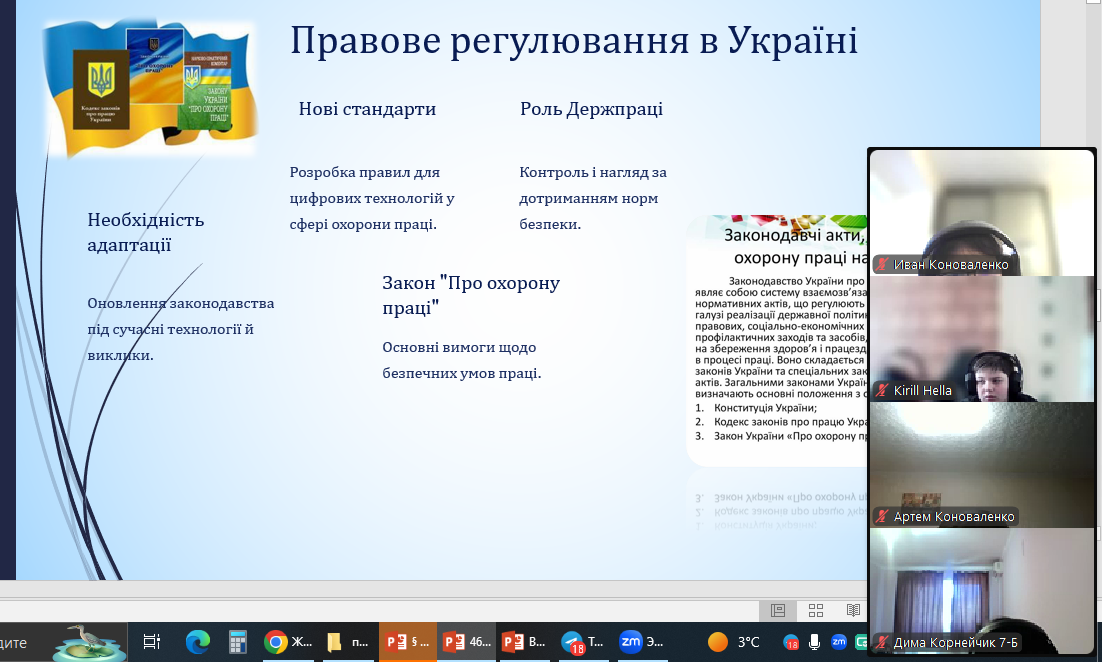The image size is (1102, 662).
Task: Switch to the PowerPoint window labeled В
Action: coord(526,642)
